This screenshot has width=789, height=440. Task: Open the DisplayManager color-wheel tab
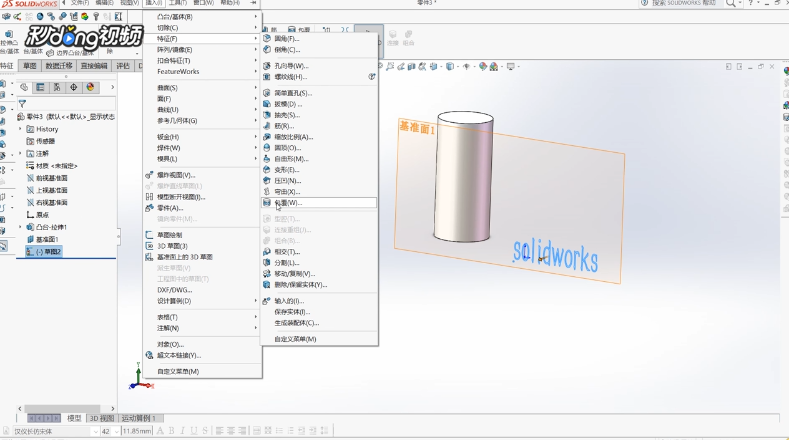click(x=90, y=88)
